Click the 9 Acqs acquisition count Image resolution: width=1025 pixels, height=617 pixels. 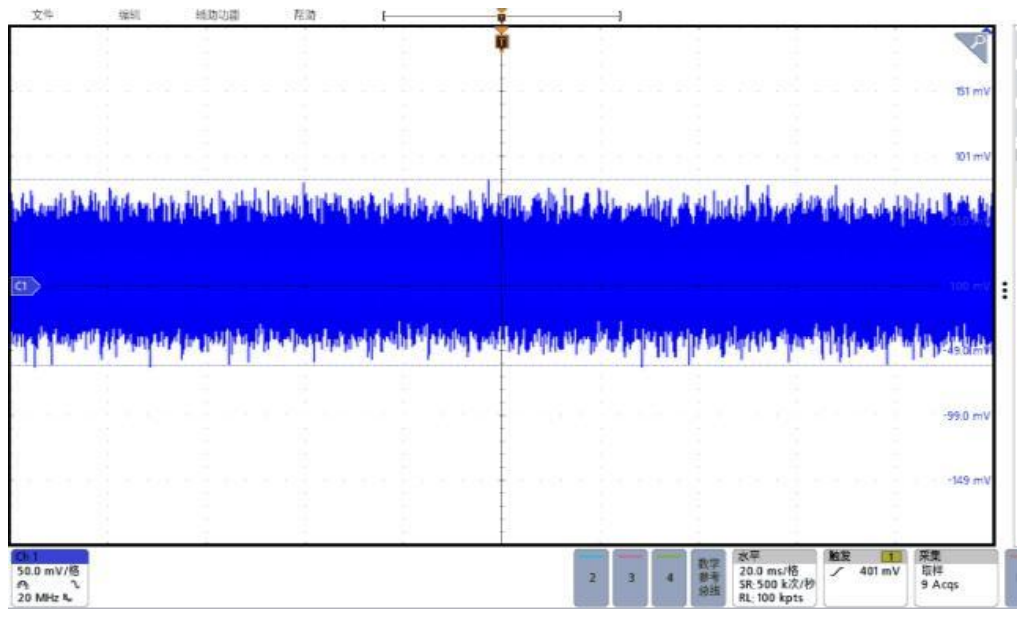click(940, 584)
